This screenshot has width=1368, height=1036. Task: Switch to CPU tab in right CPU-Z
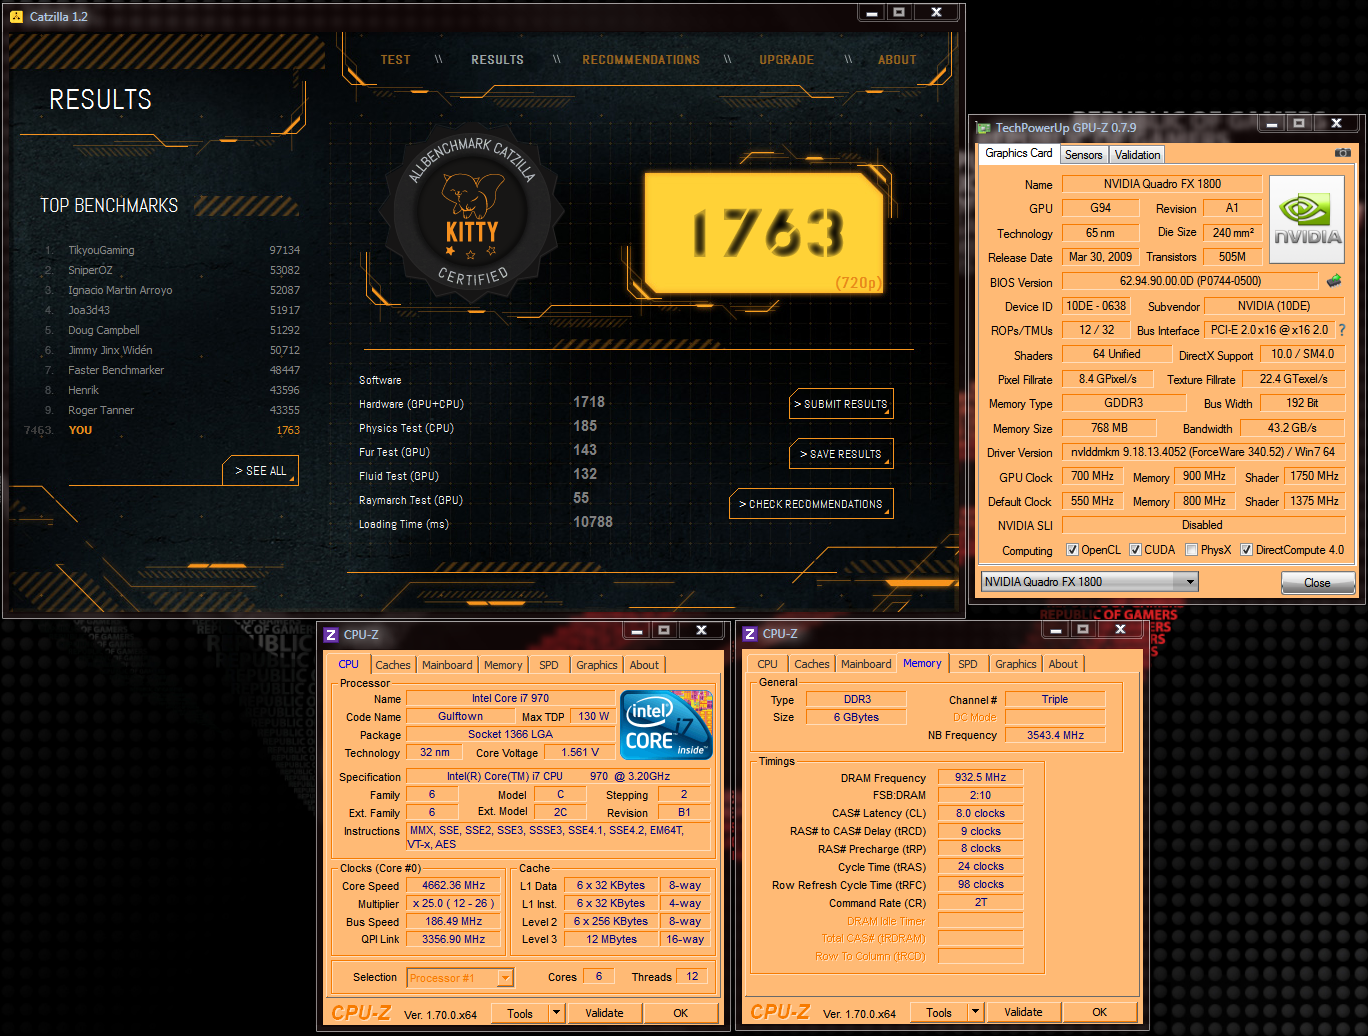[x=767, y=664]
